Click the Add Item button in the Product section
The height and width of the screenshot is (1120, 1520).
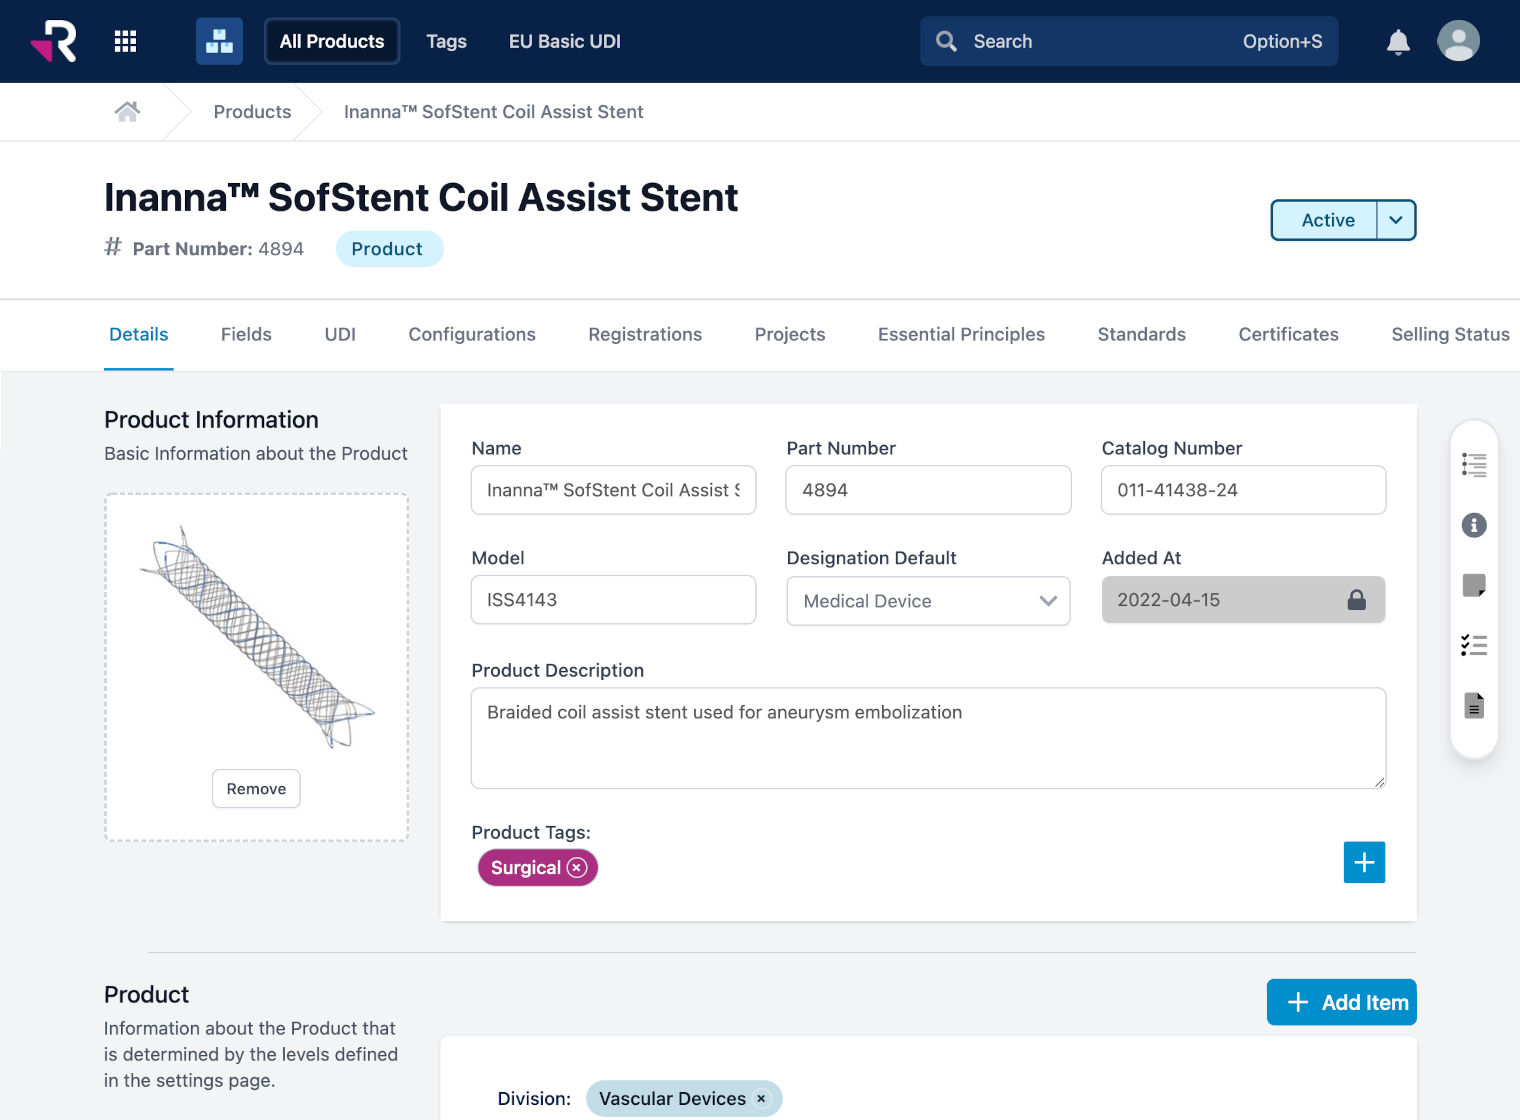(1341, 1002)
